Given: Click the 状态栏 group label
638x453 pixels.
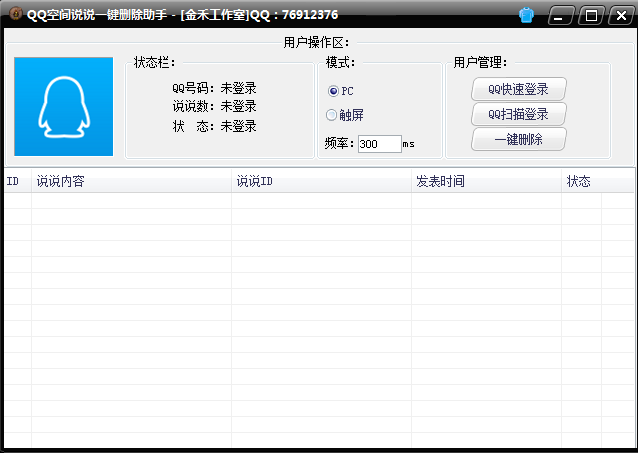Looking at the screenshot, I should click(155, 62).
